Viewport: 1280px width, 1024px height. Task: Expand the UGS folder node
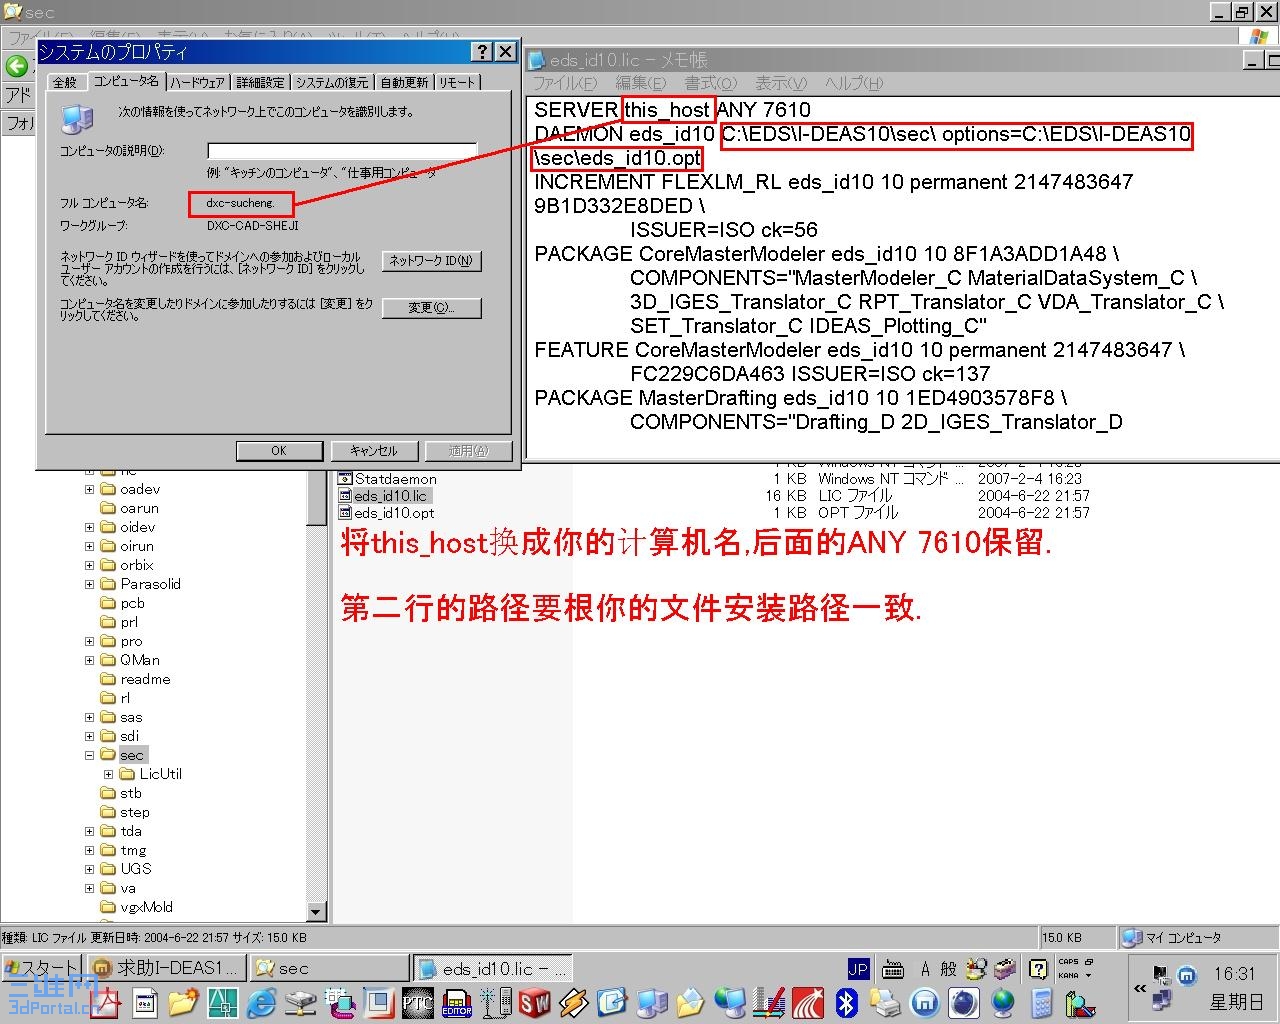click(89, 870)
